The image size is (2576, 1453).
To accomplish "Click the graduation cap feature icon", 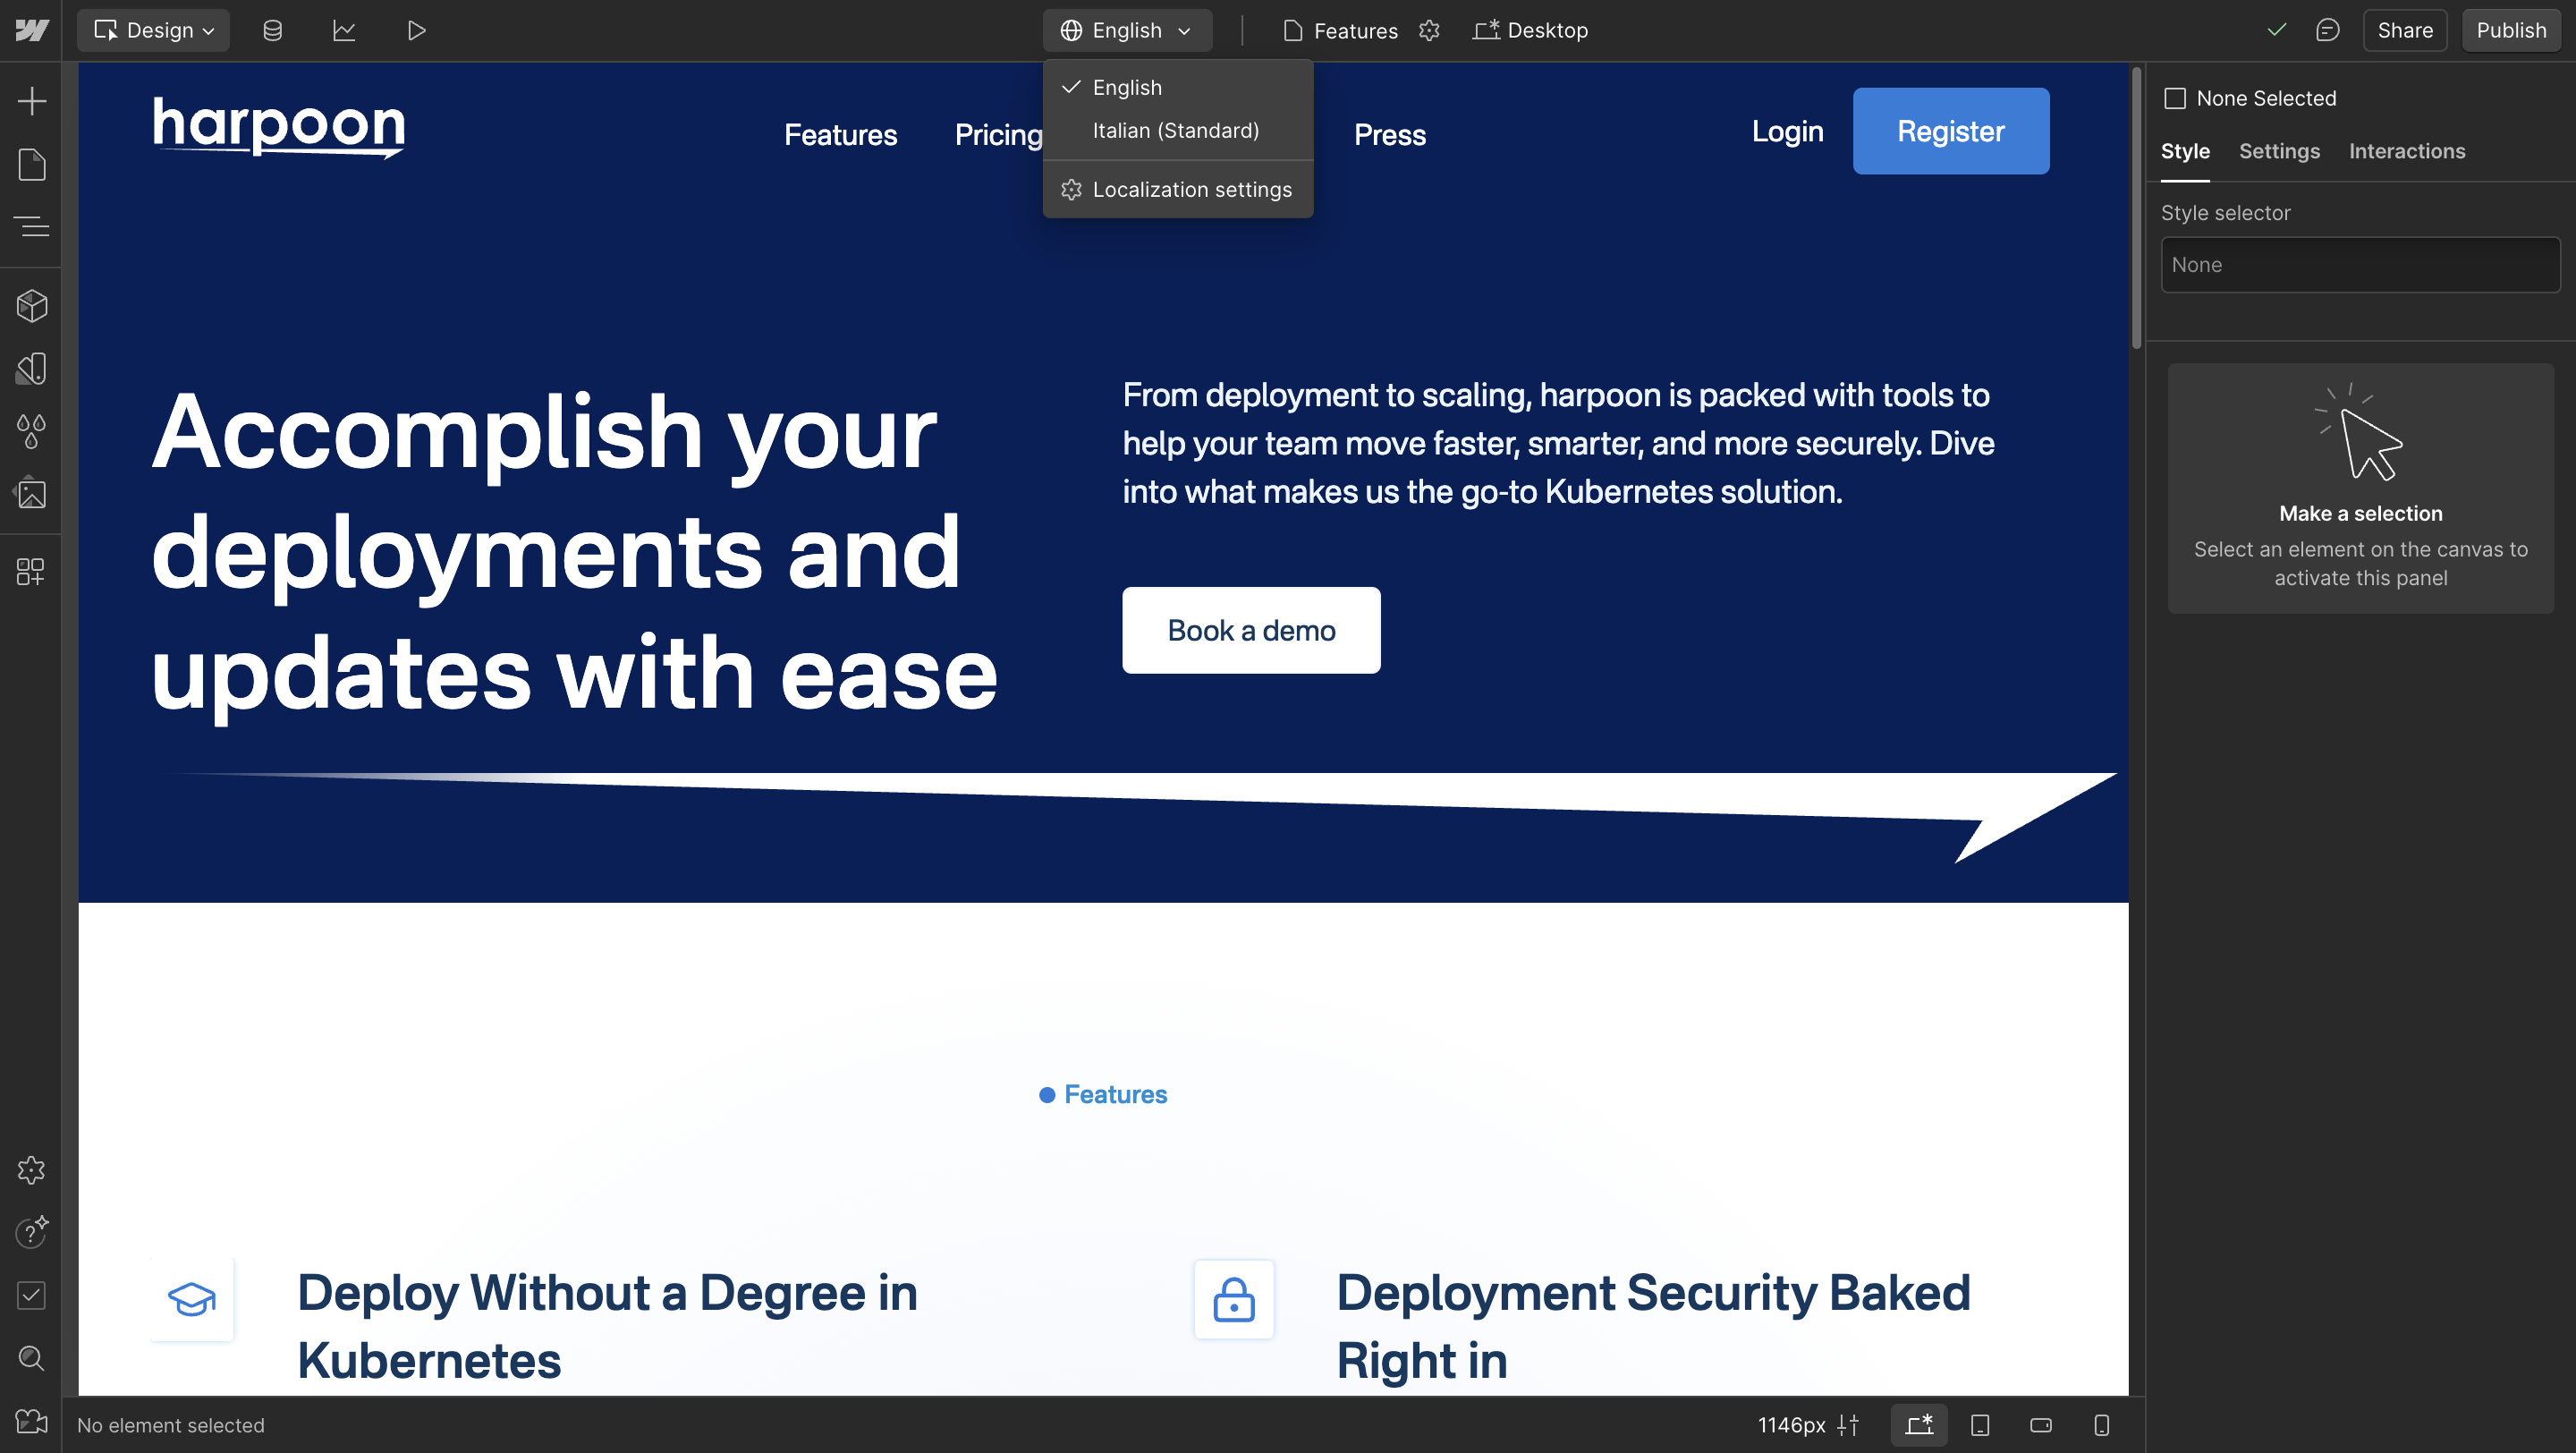I will point(192,1299).
